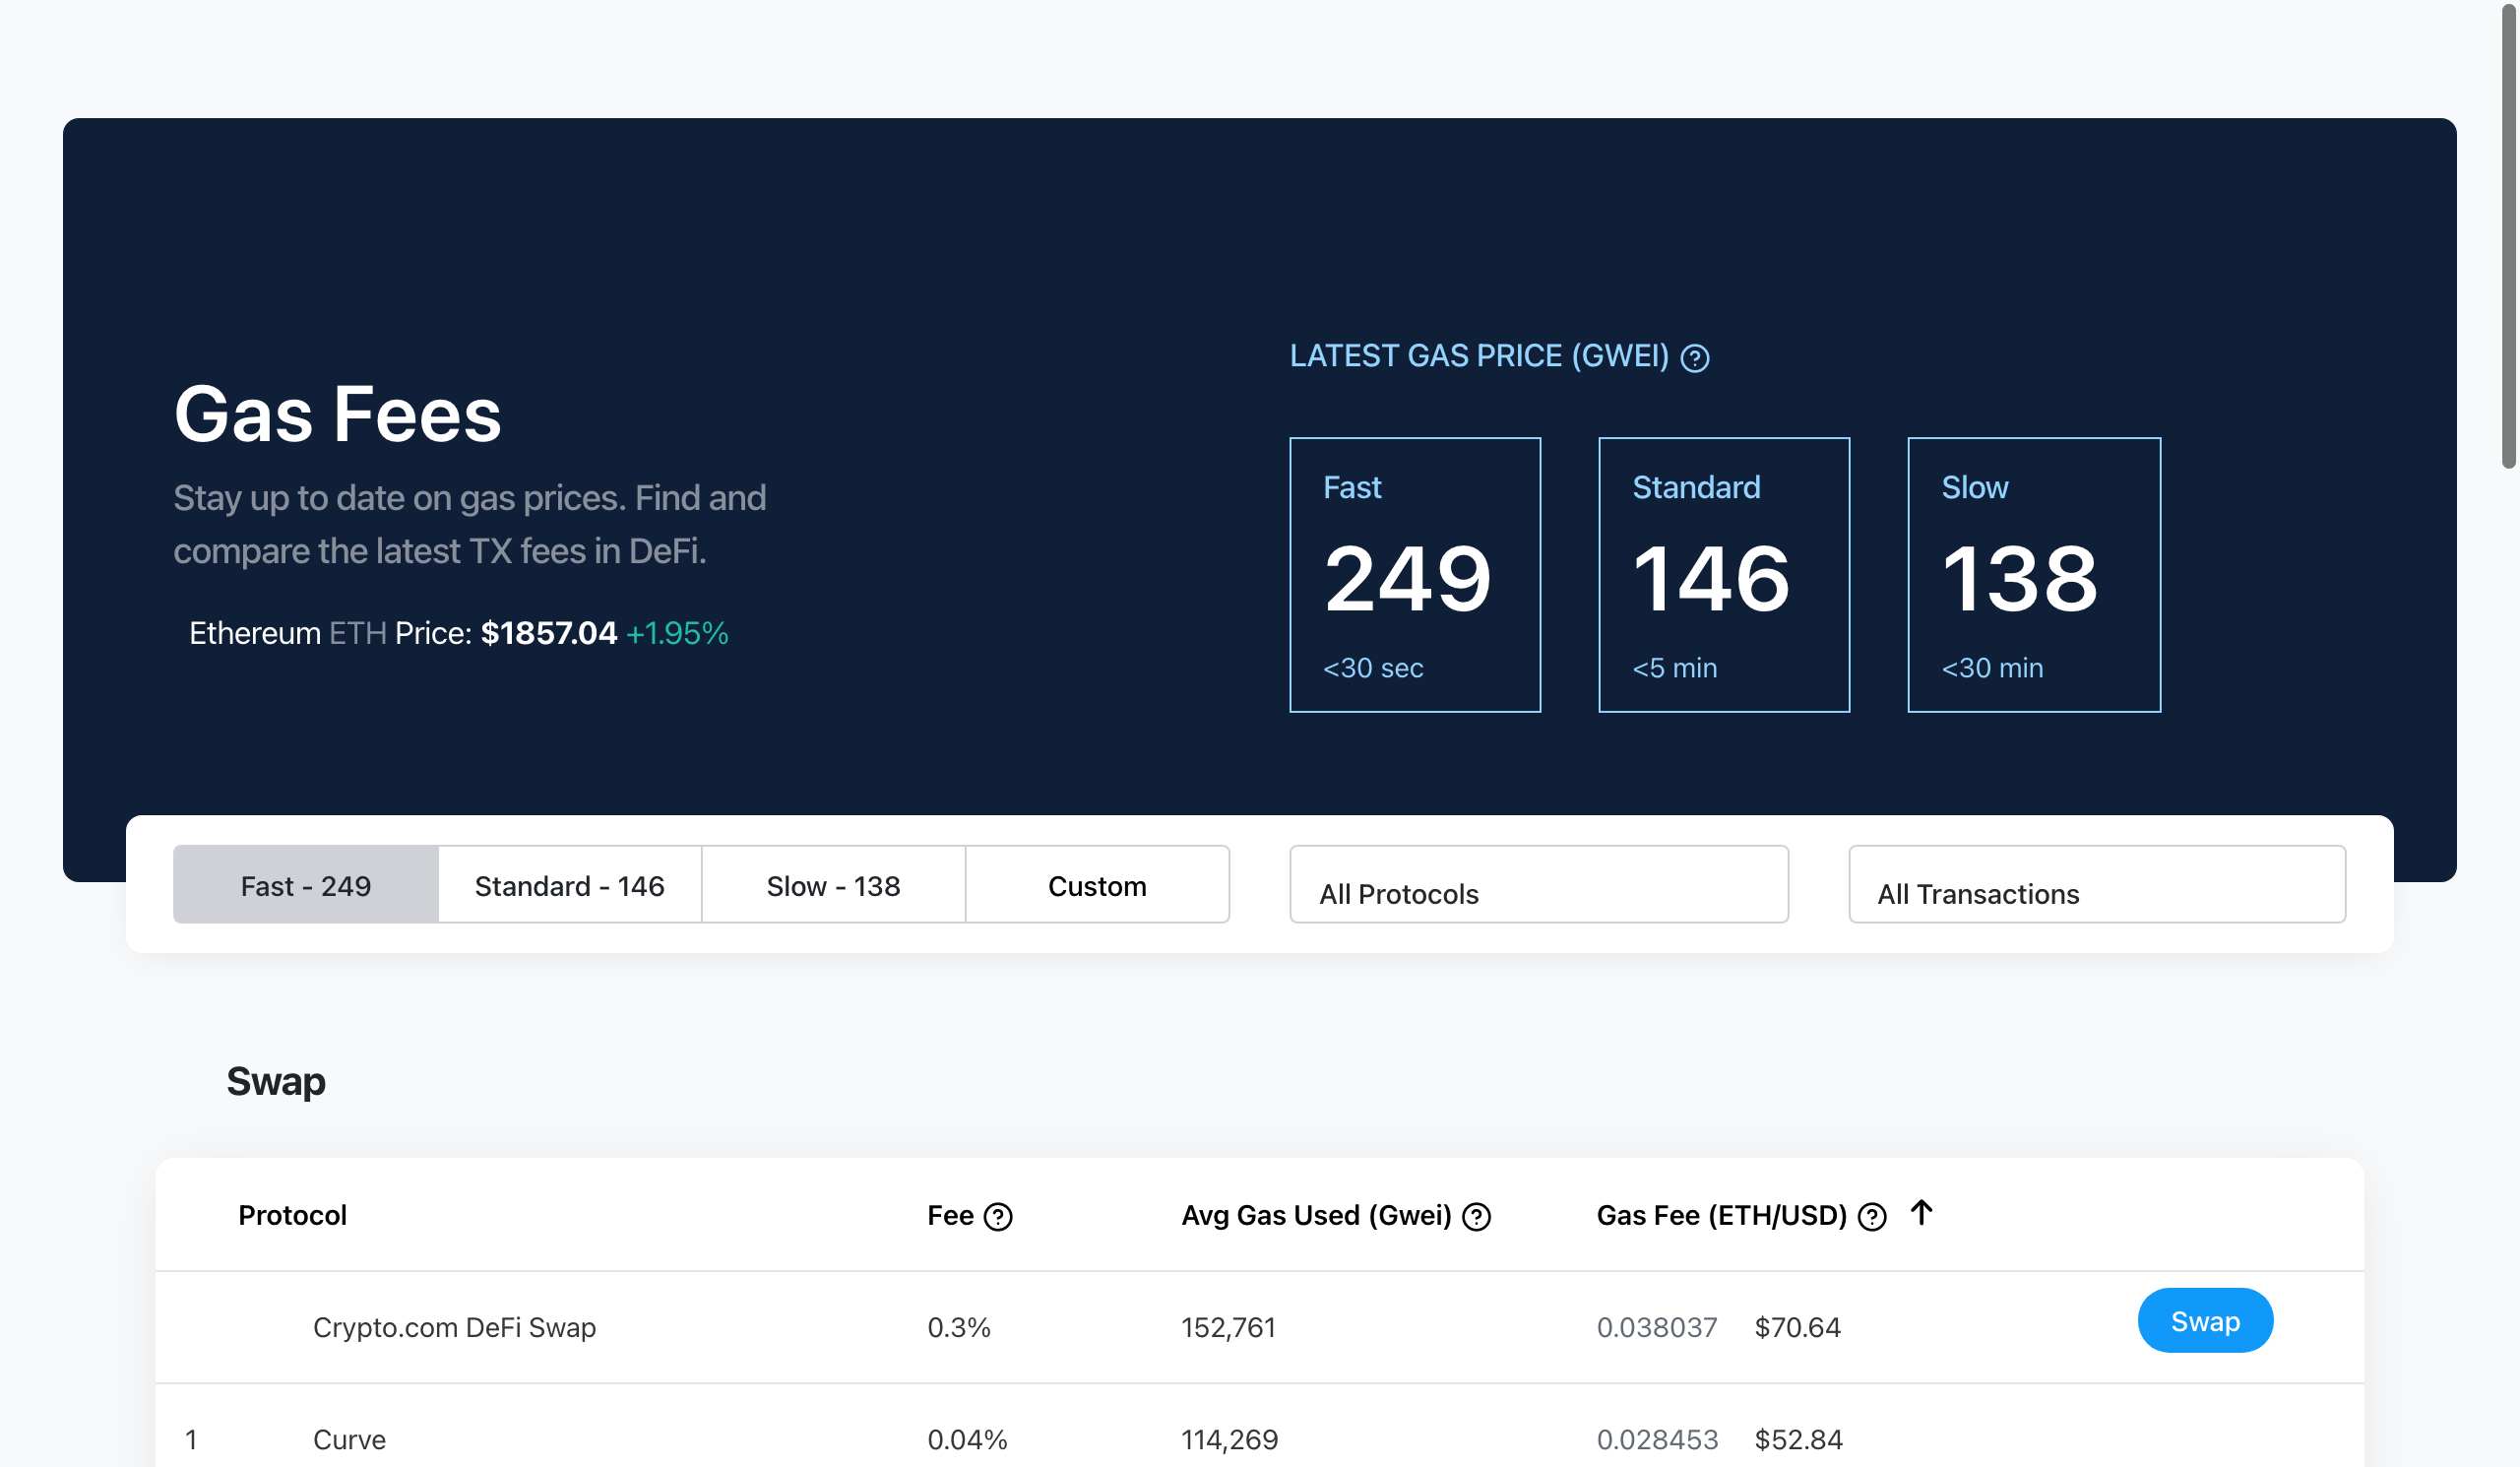
Task: Click Swap for Crypto.com DeFi Swap
Action: click(2205, 1320)
